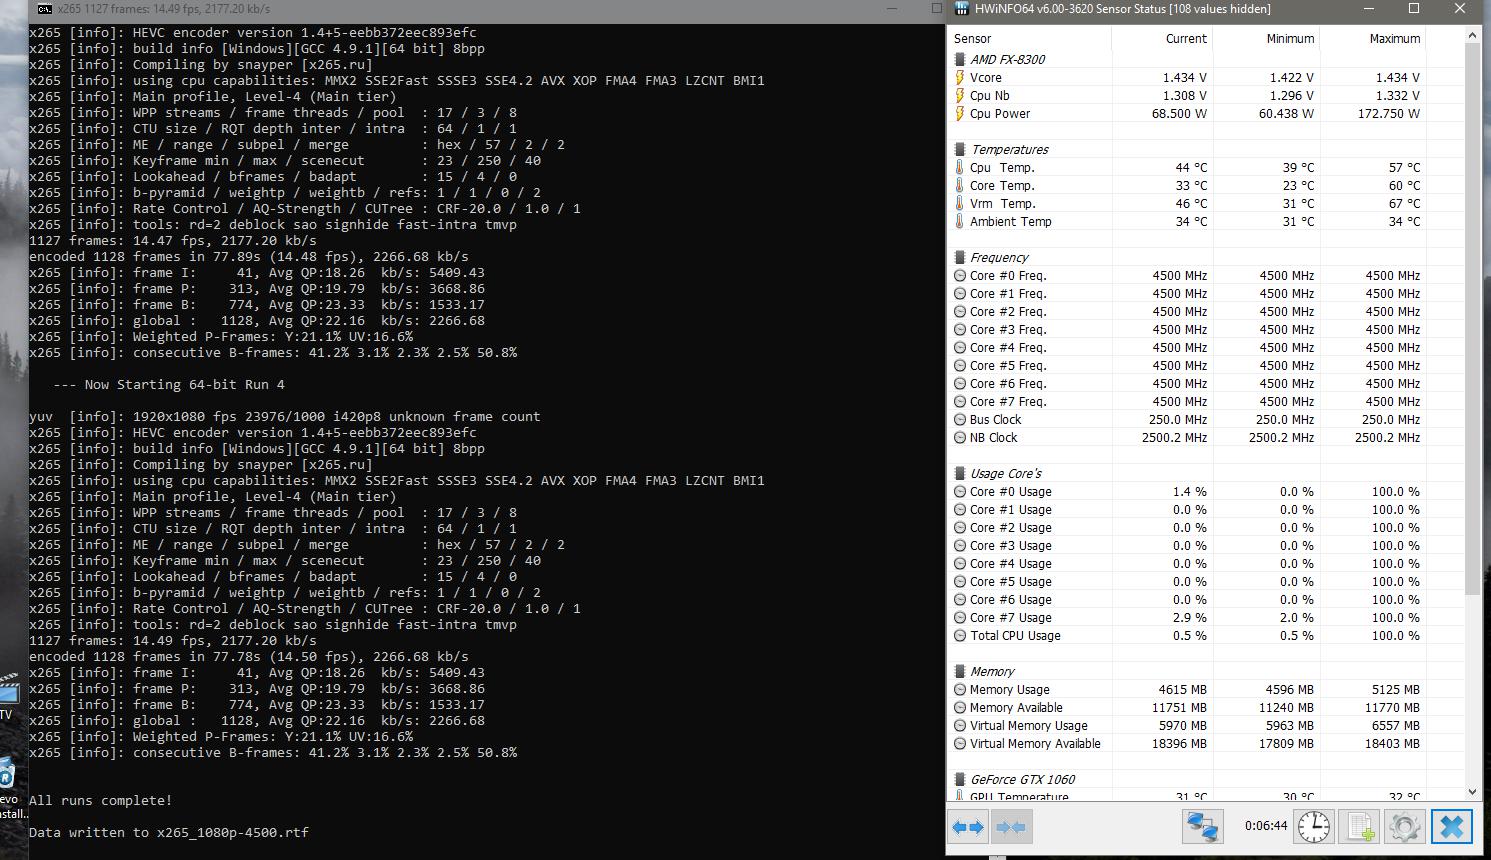
Task: Select the GeForce GTX 1060 group
Action: coord(1022,779)
